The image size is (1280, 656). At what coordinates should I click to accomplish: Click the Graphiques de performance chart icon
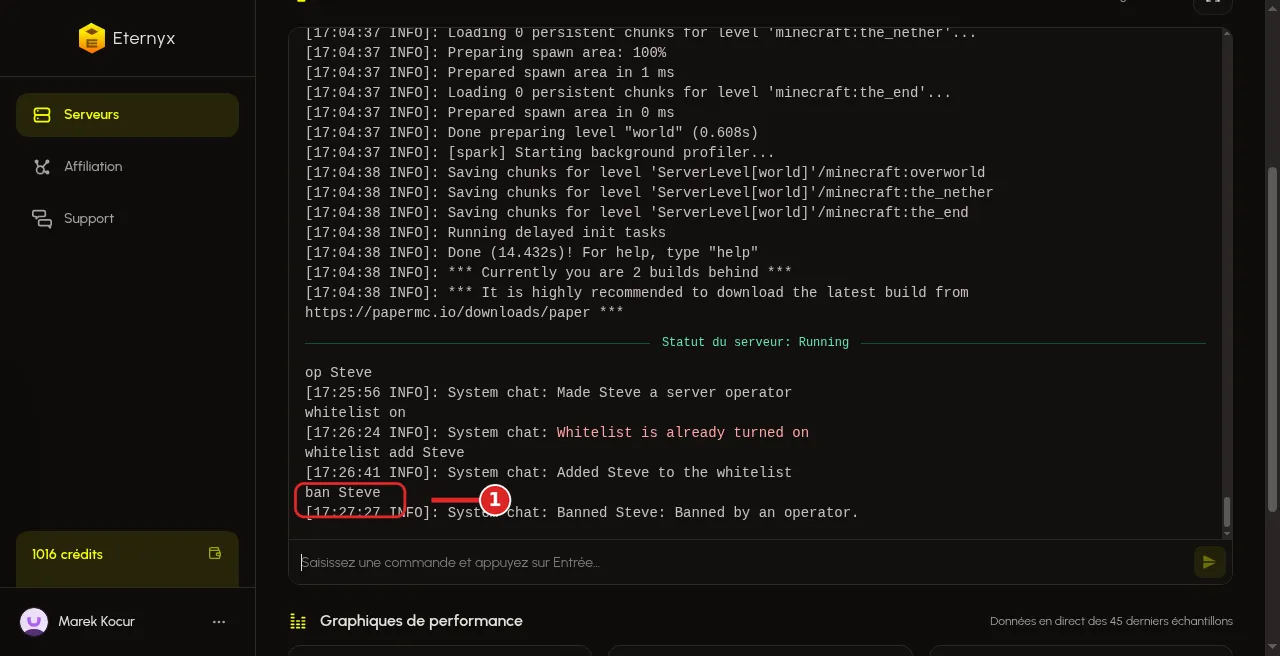298,621
